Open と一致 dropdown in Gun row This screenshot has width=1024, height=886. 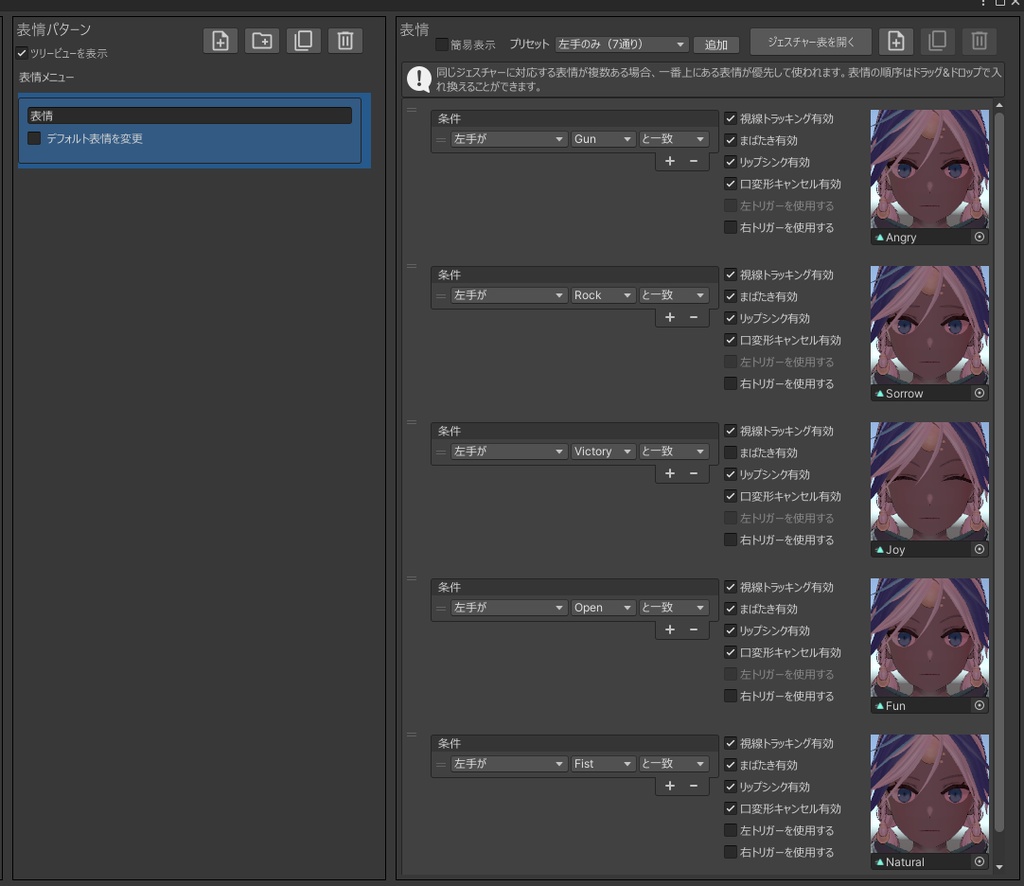click(x=673, y=139)
